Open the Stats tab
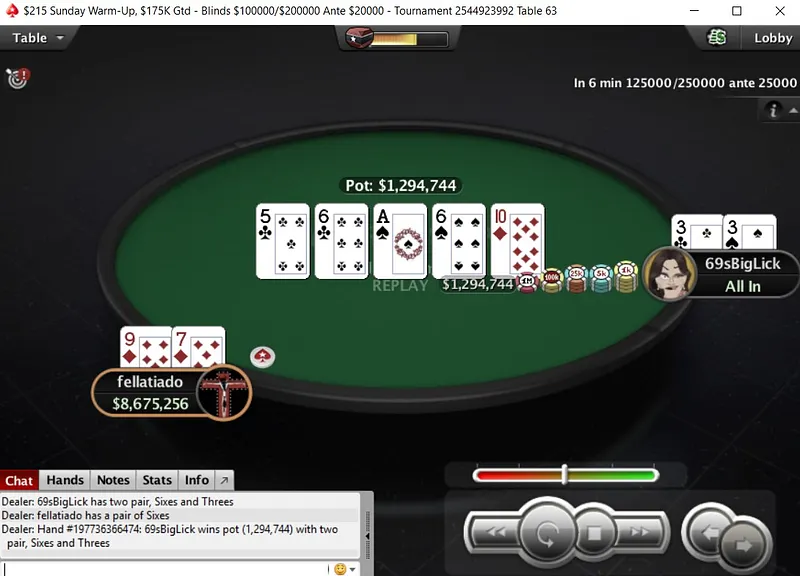 157,480
